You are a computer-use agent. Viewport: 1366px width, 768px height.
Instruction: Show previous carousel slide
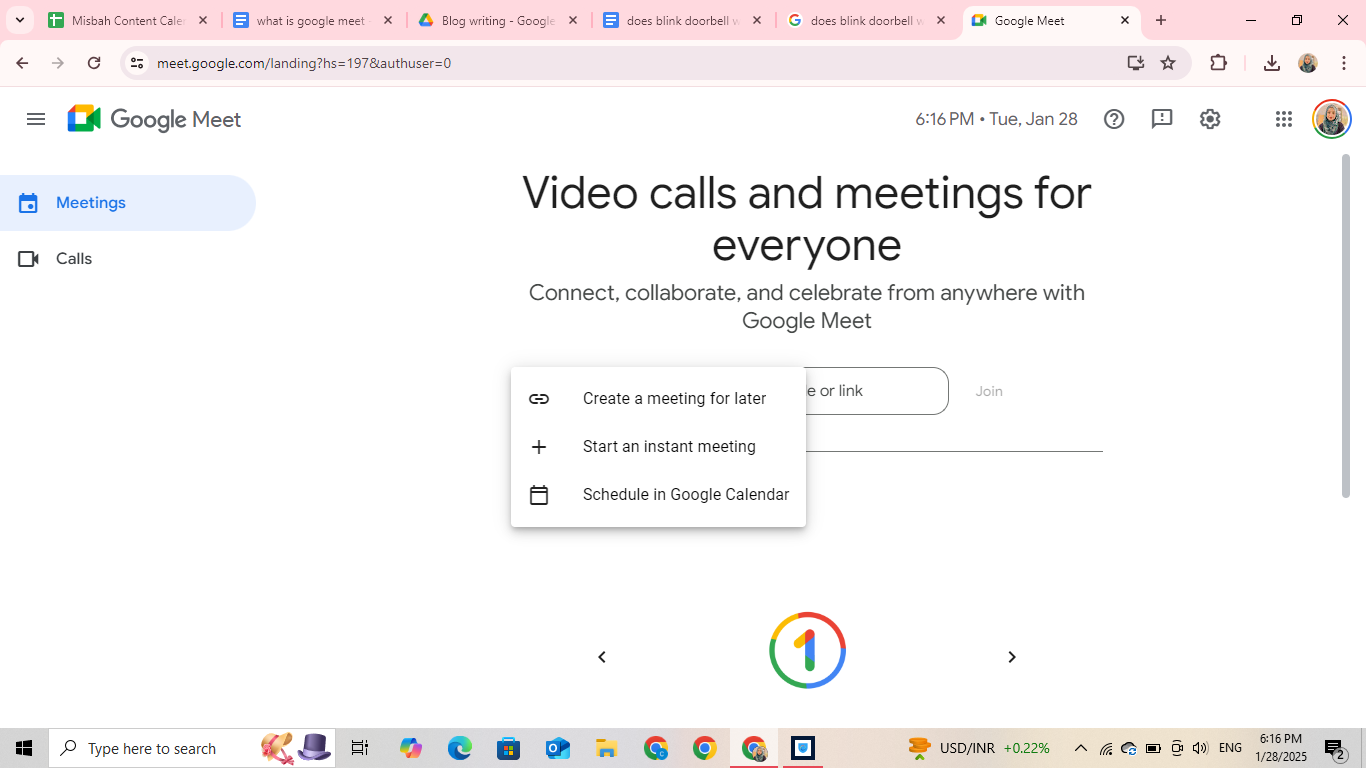click(602, 657)
